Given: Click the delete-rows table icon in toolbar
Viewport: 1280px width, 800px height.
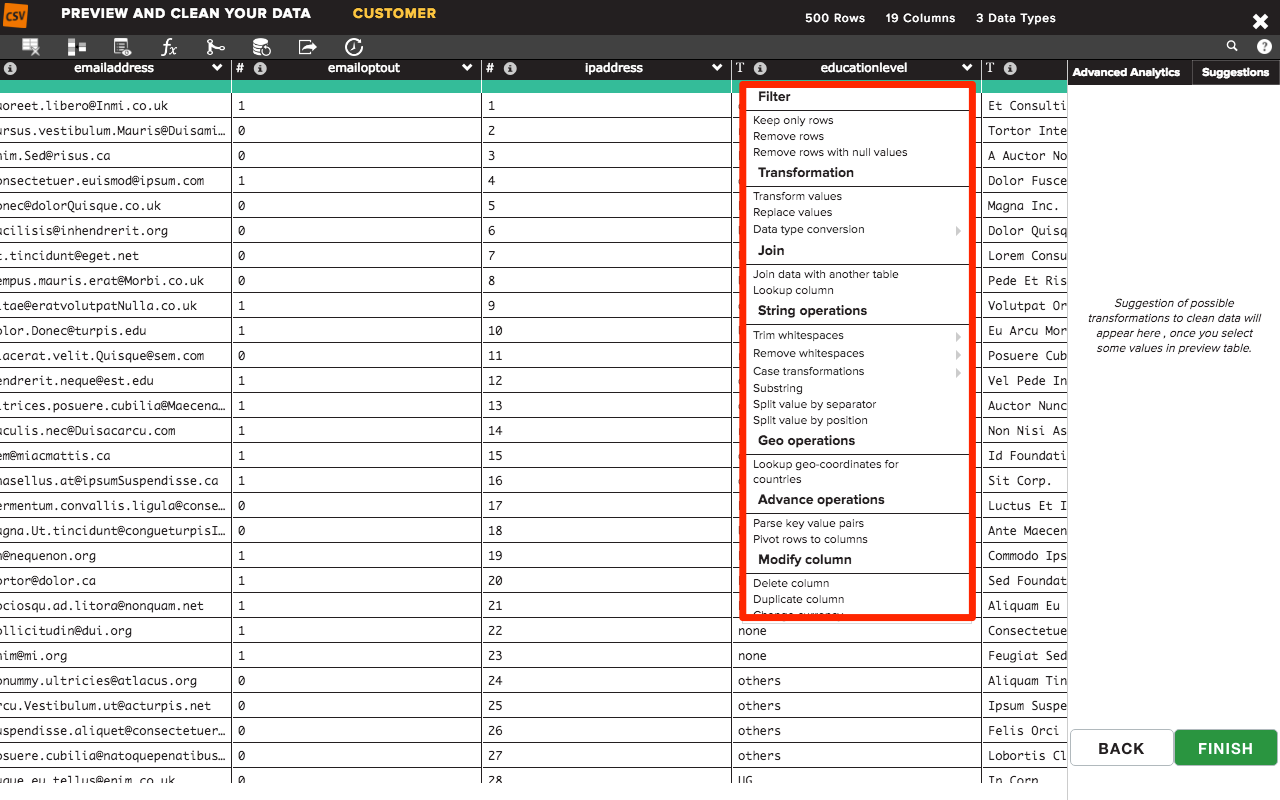Looking at the screenshot, I should click(31, 47).
